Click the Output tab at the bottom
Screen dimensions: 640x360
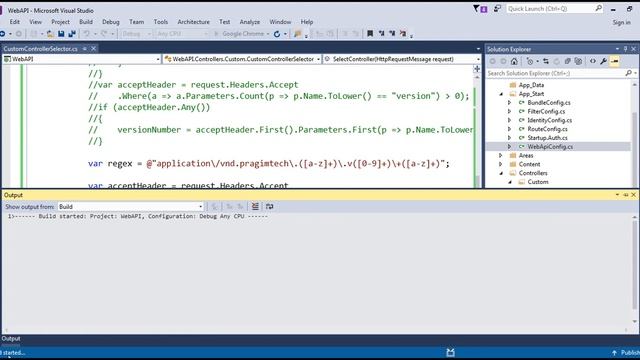point(11,339)
